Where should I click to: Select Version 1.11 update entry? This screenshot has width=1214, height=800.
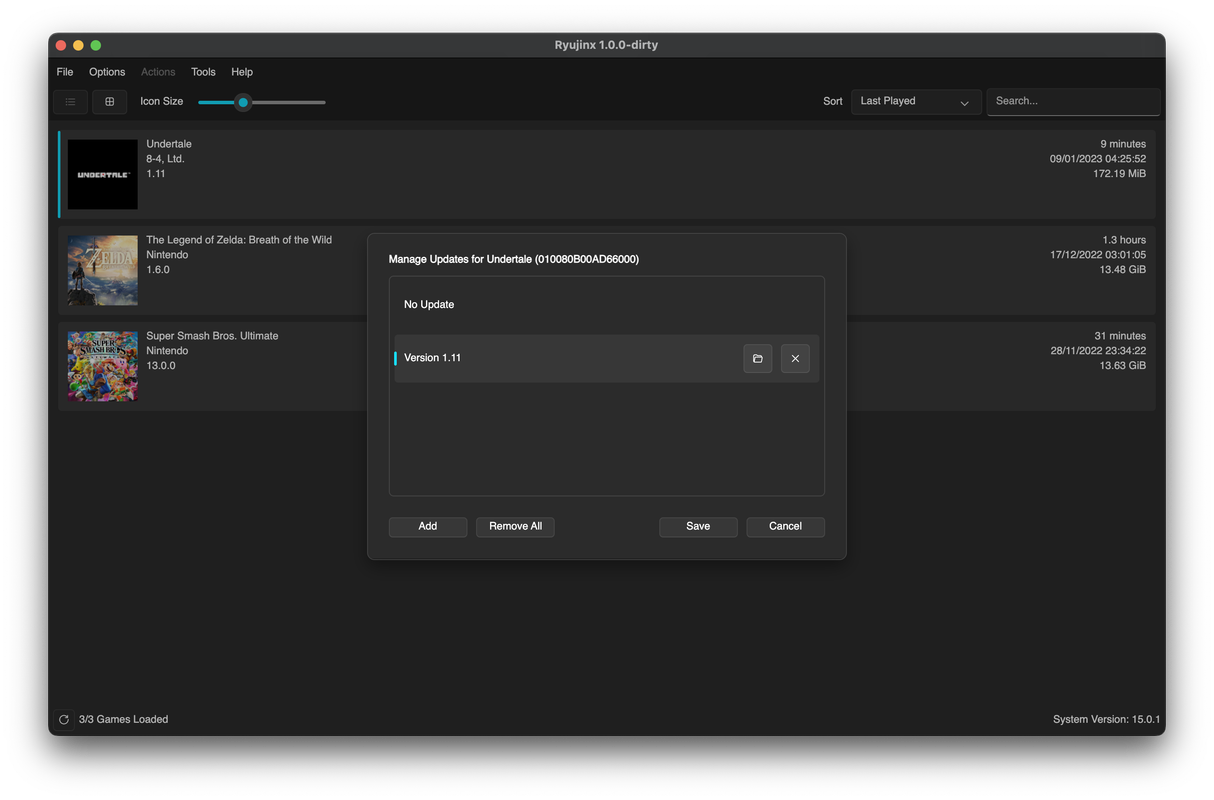tap(606, 358)
